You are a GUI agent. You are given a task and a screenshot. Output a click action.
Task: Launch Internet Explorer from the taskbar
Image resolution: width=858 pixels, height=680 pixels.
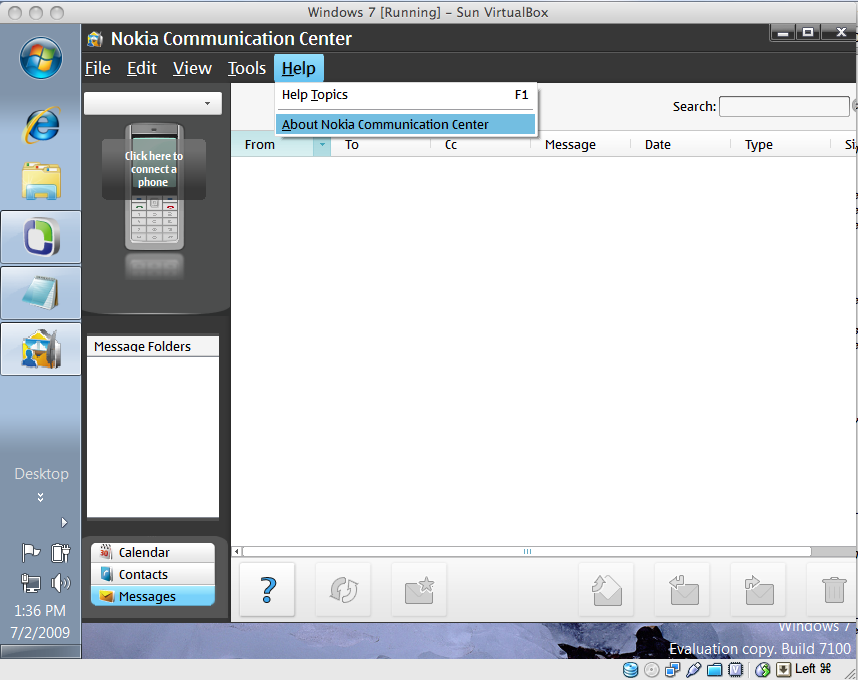click(42, 125)
